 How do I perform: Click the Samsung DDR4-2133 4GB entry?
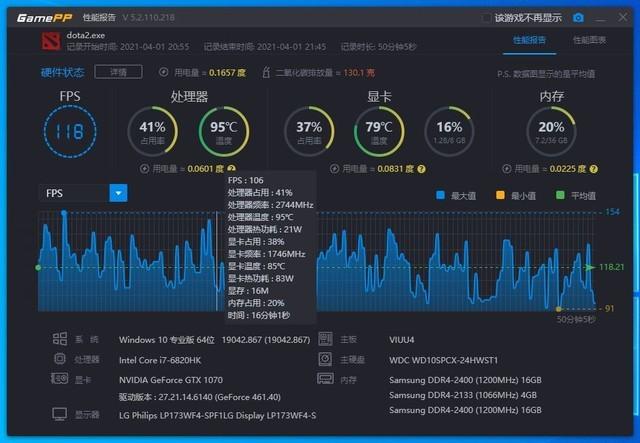click(463, 395)
